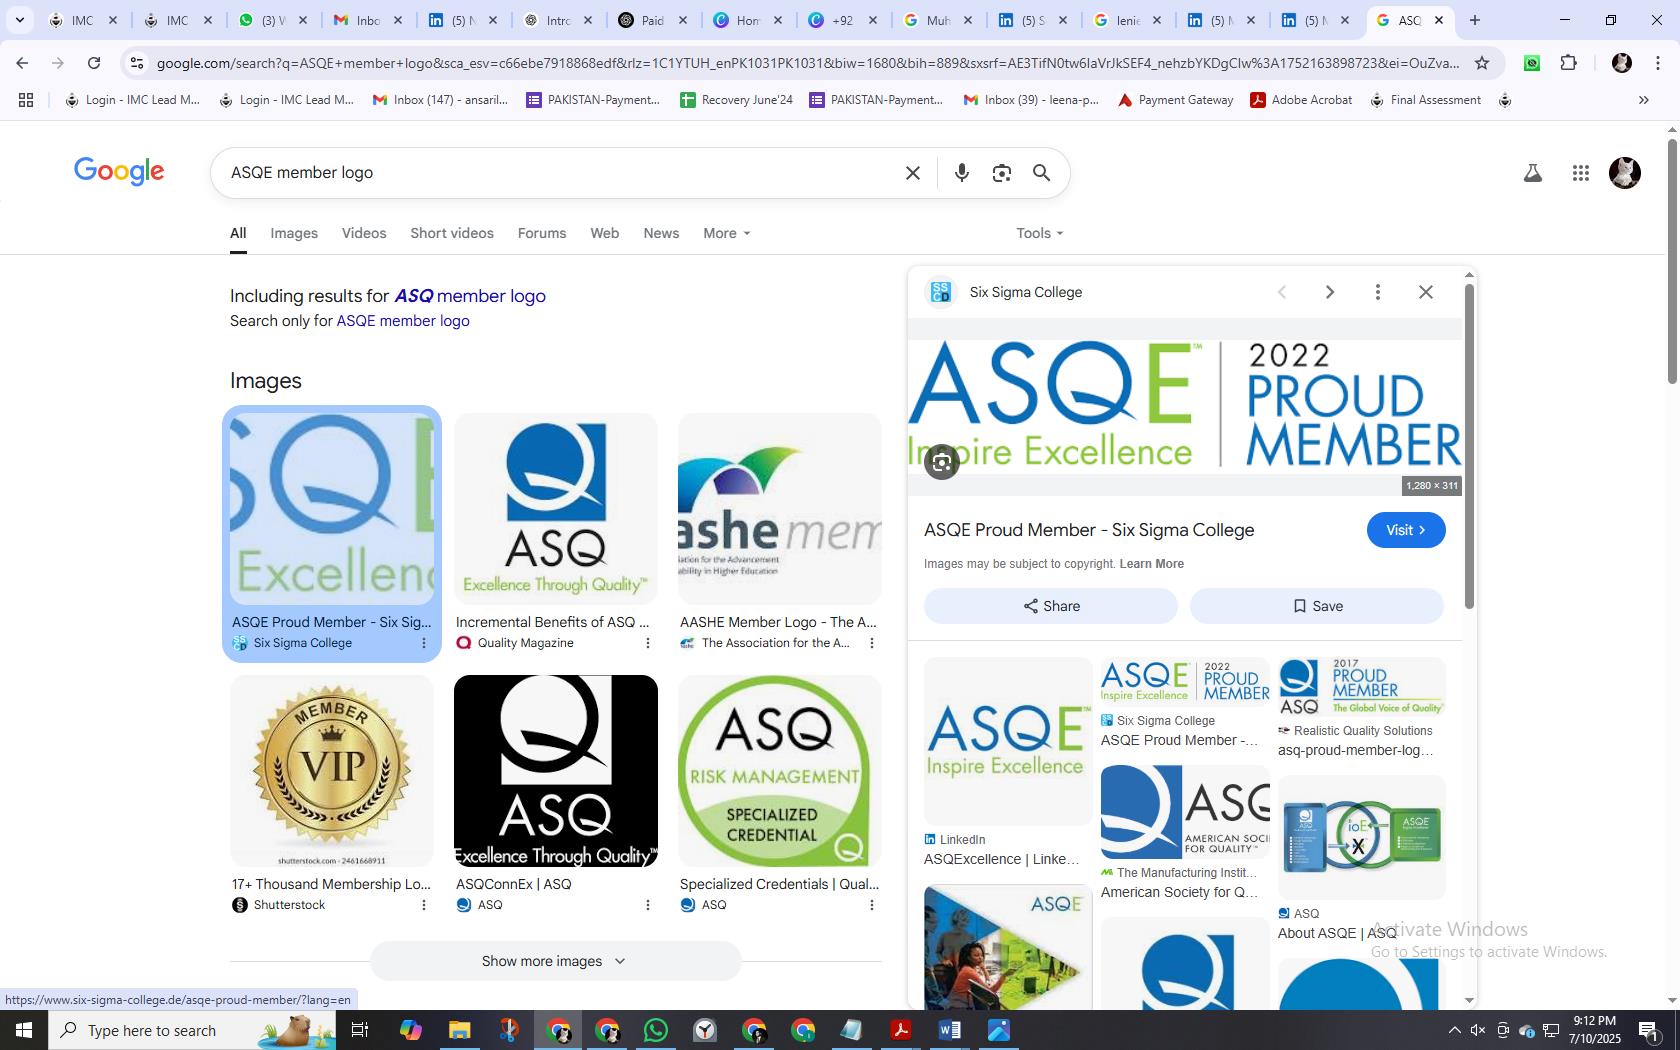Search inside image with lens icon

coord(941,462)
